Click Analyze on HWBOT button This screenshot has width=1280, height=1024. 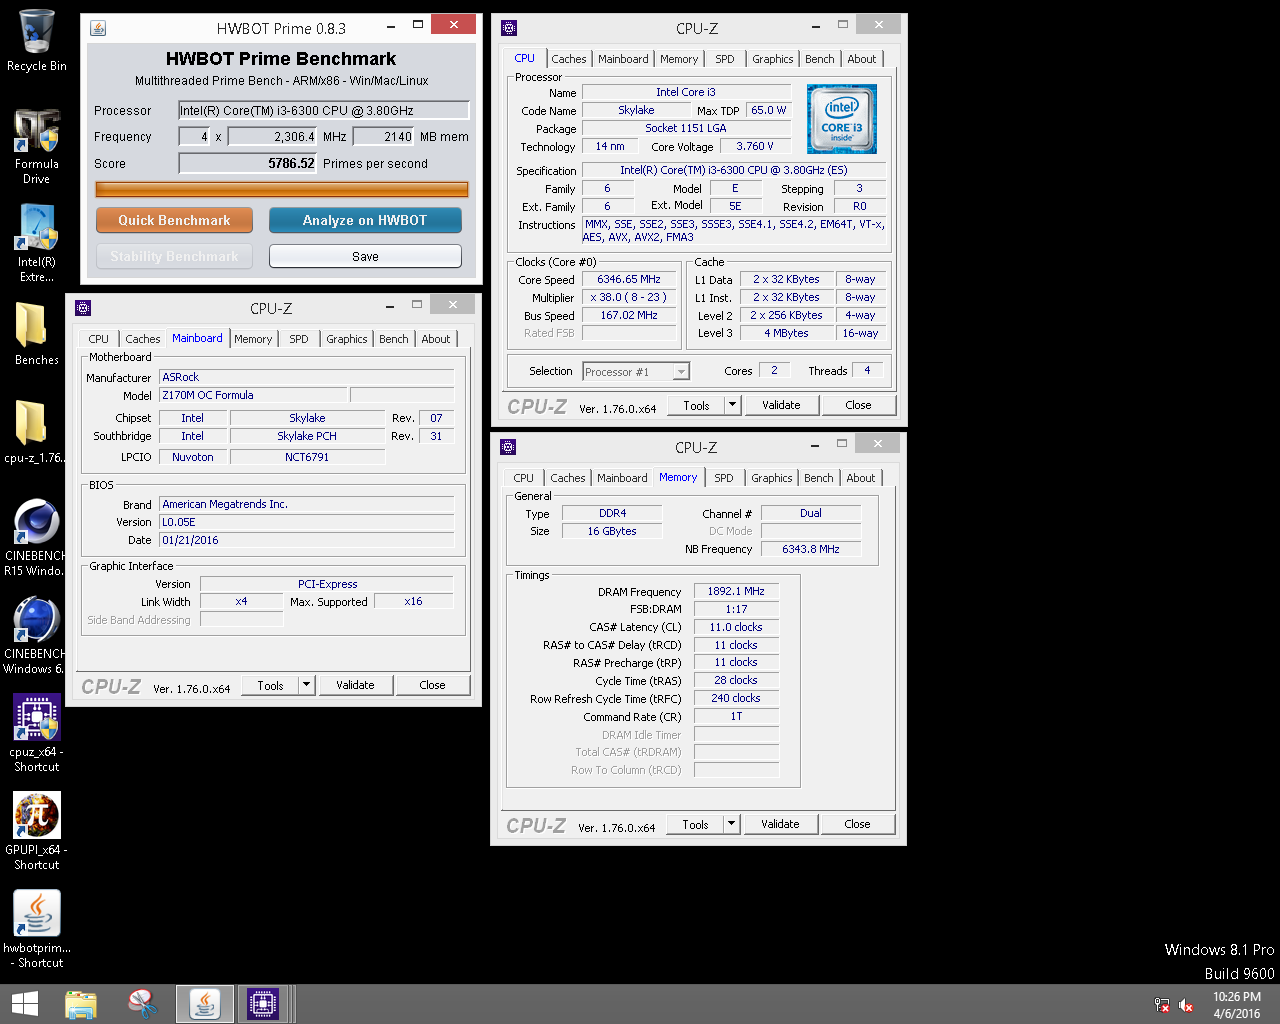click(365, 220)
